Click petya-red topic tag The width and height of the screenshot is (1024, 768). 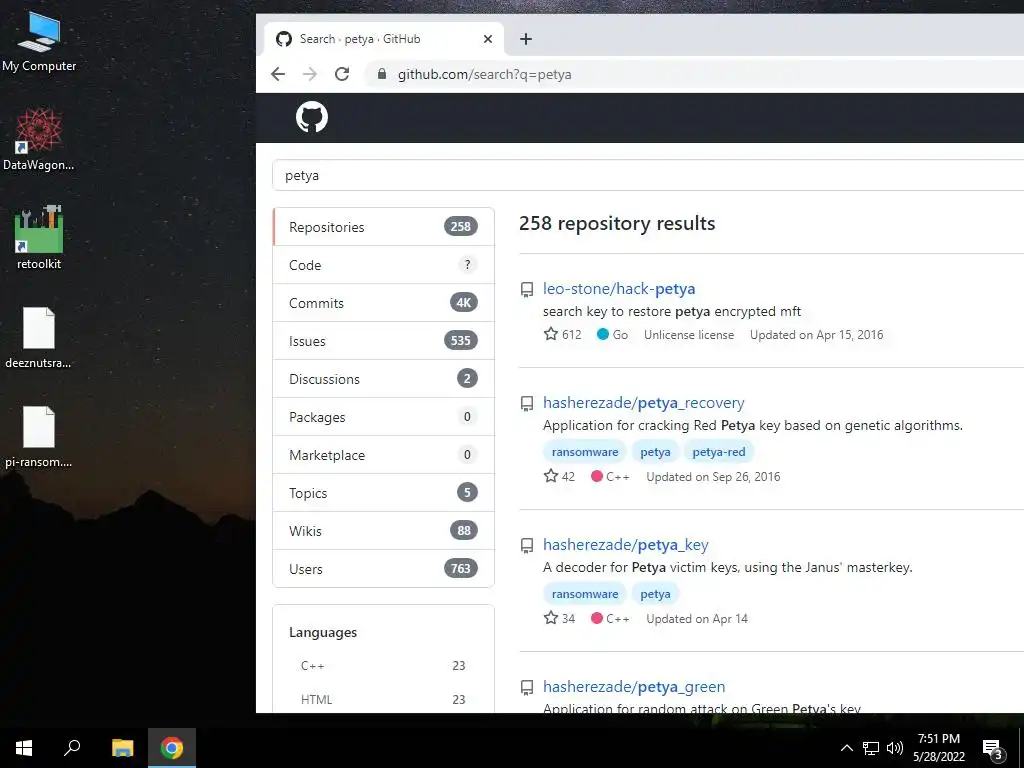pos(718,451)
